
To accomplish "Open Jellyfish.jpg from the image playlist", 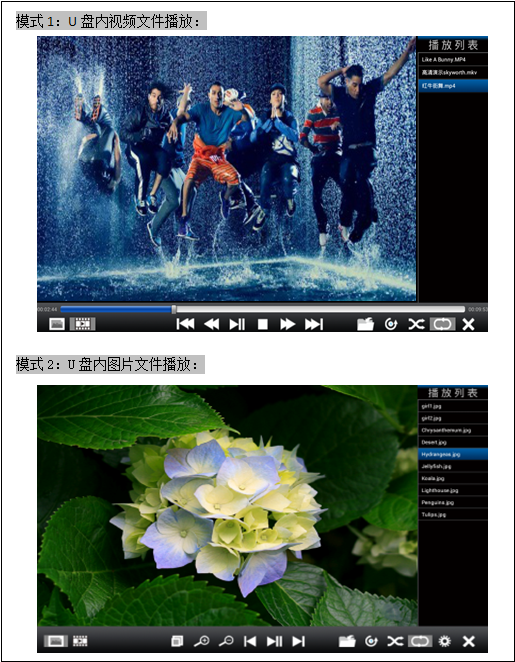I will click(453, 466).
